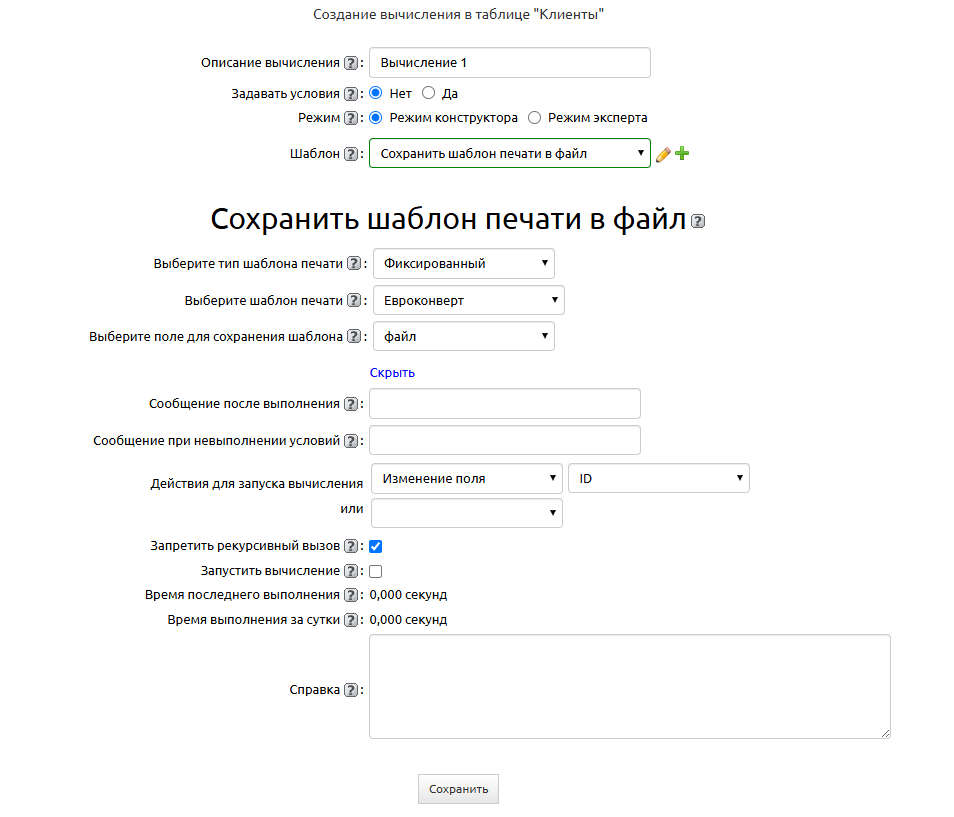954x817 pixels.
Task: Switch to Режим эксперта radio option
Action: click(535, 118)
